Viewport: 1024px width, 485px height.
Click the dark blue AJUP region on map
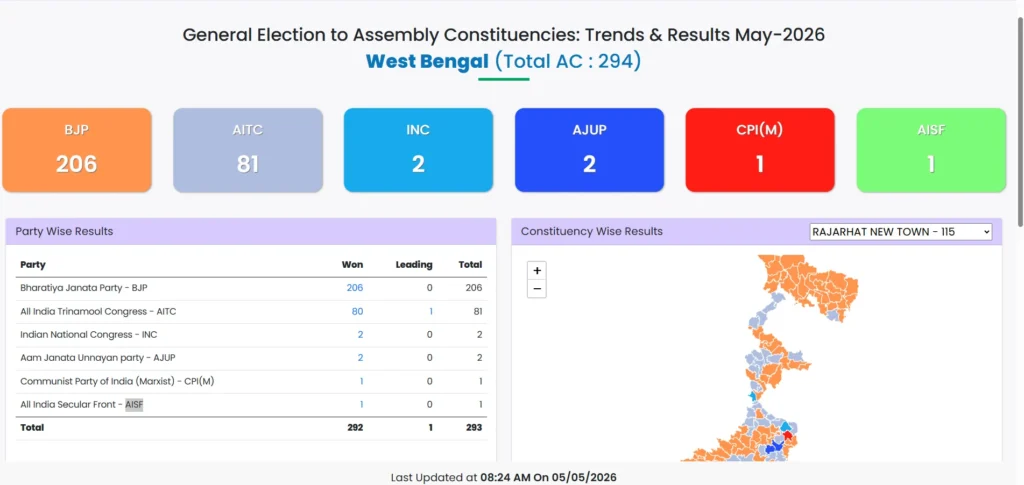click(776, 446)
